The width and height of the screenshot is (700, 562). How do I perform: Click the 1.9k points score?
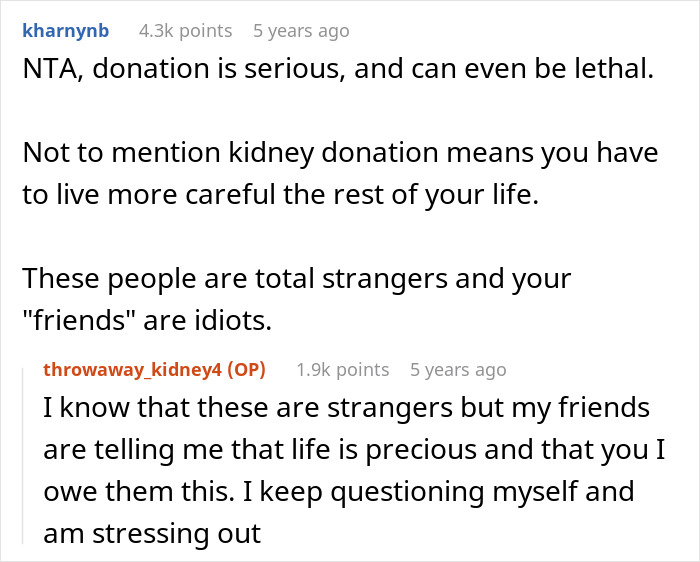tap(342, 370)
